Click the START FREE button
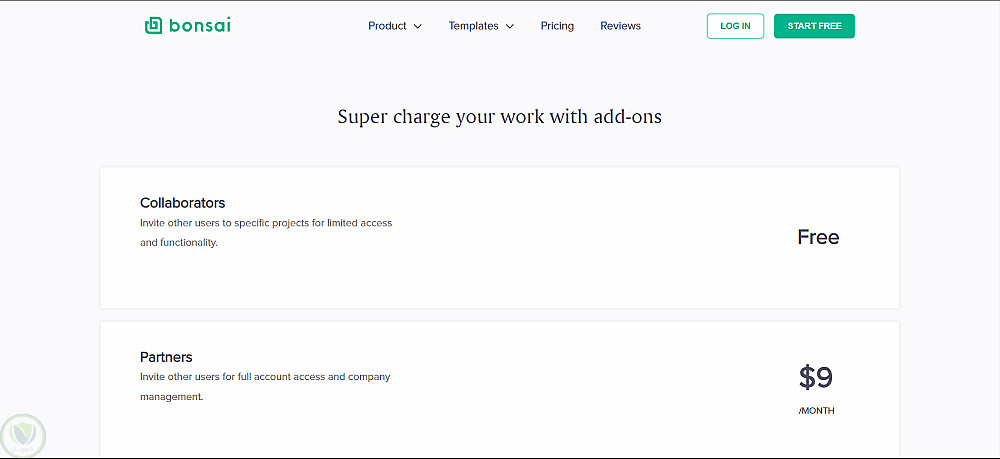The height and width of the screenshot is (459, 1000). [x=814, y=26]
